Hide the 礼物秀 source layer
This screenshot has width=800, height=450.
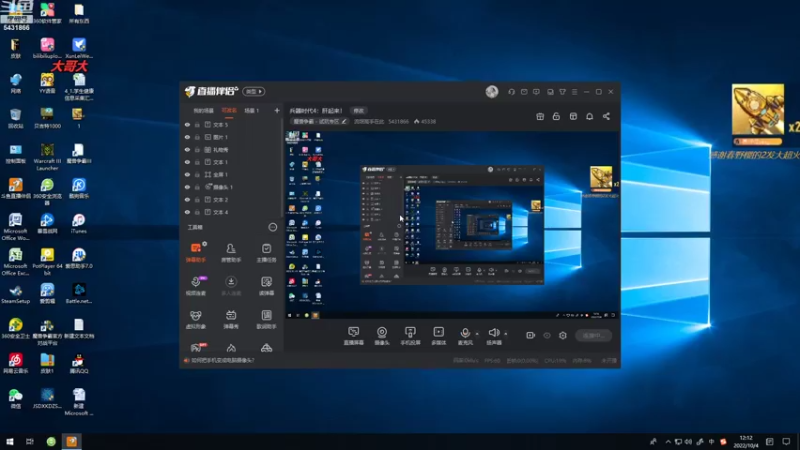(187, 150)
